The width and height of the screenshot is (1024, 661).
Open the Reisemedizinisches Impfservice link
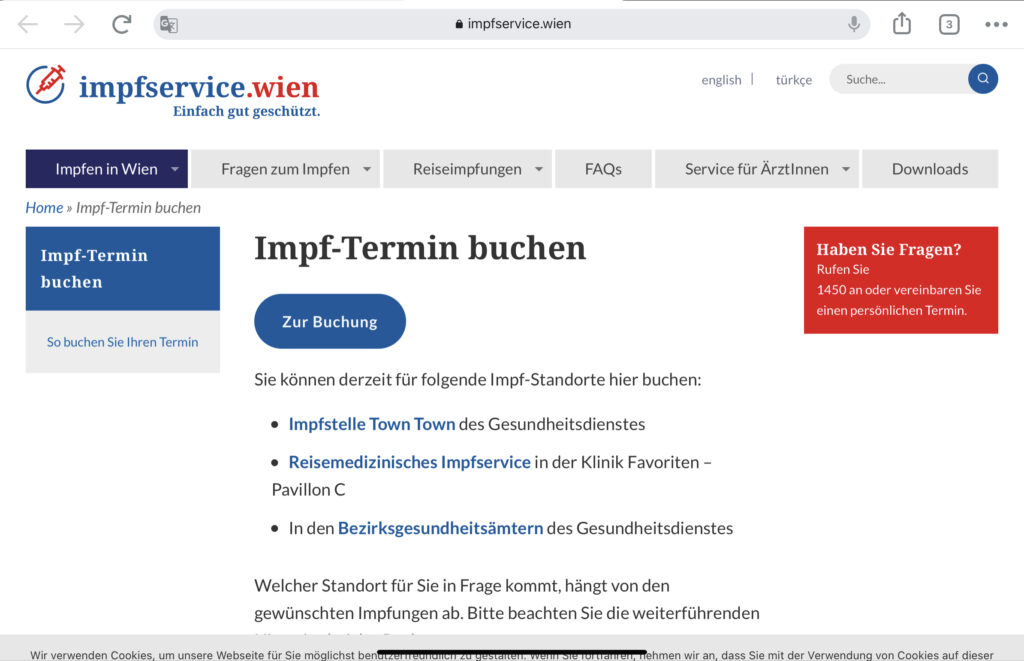(409, 462)
